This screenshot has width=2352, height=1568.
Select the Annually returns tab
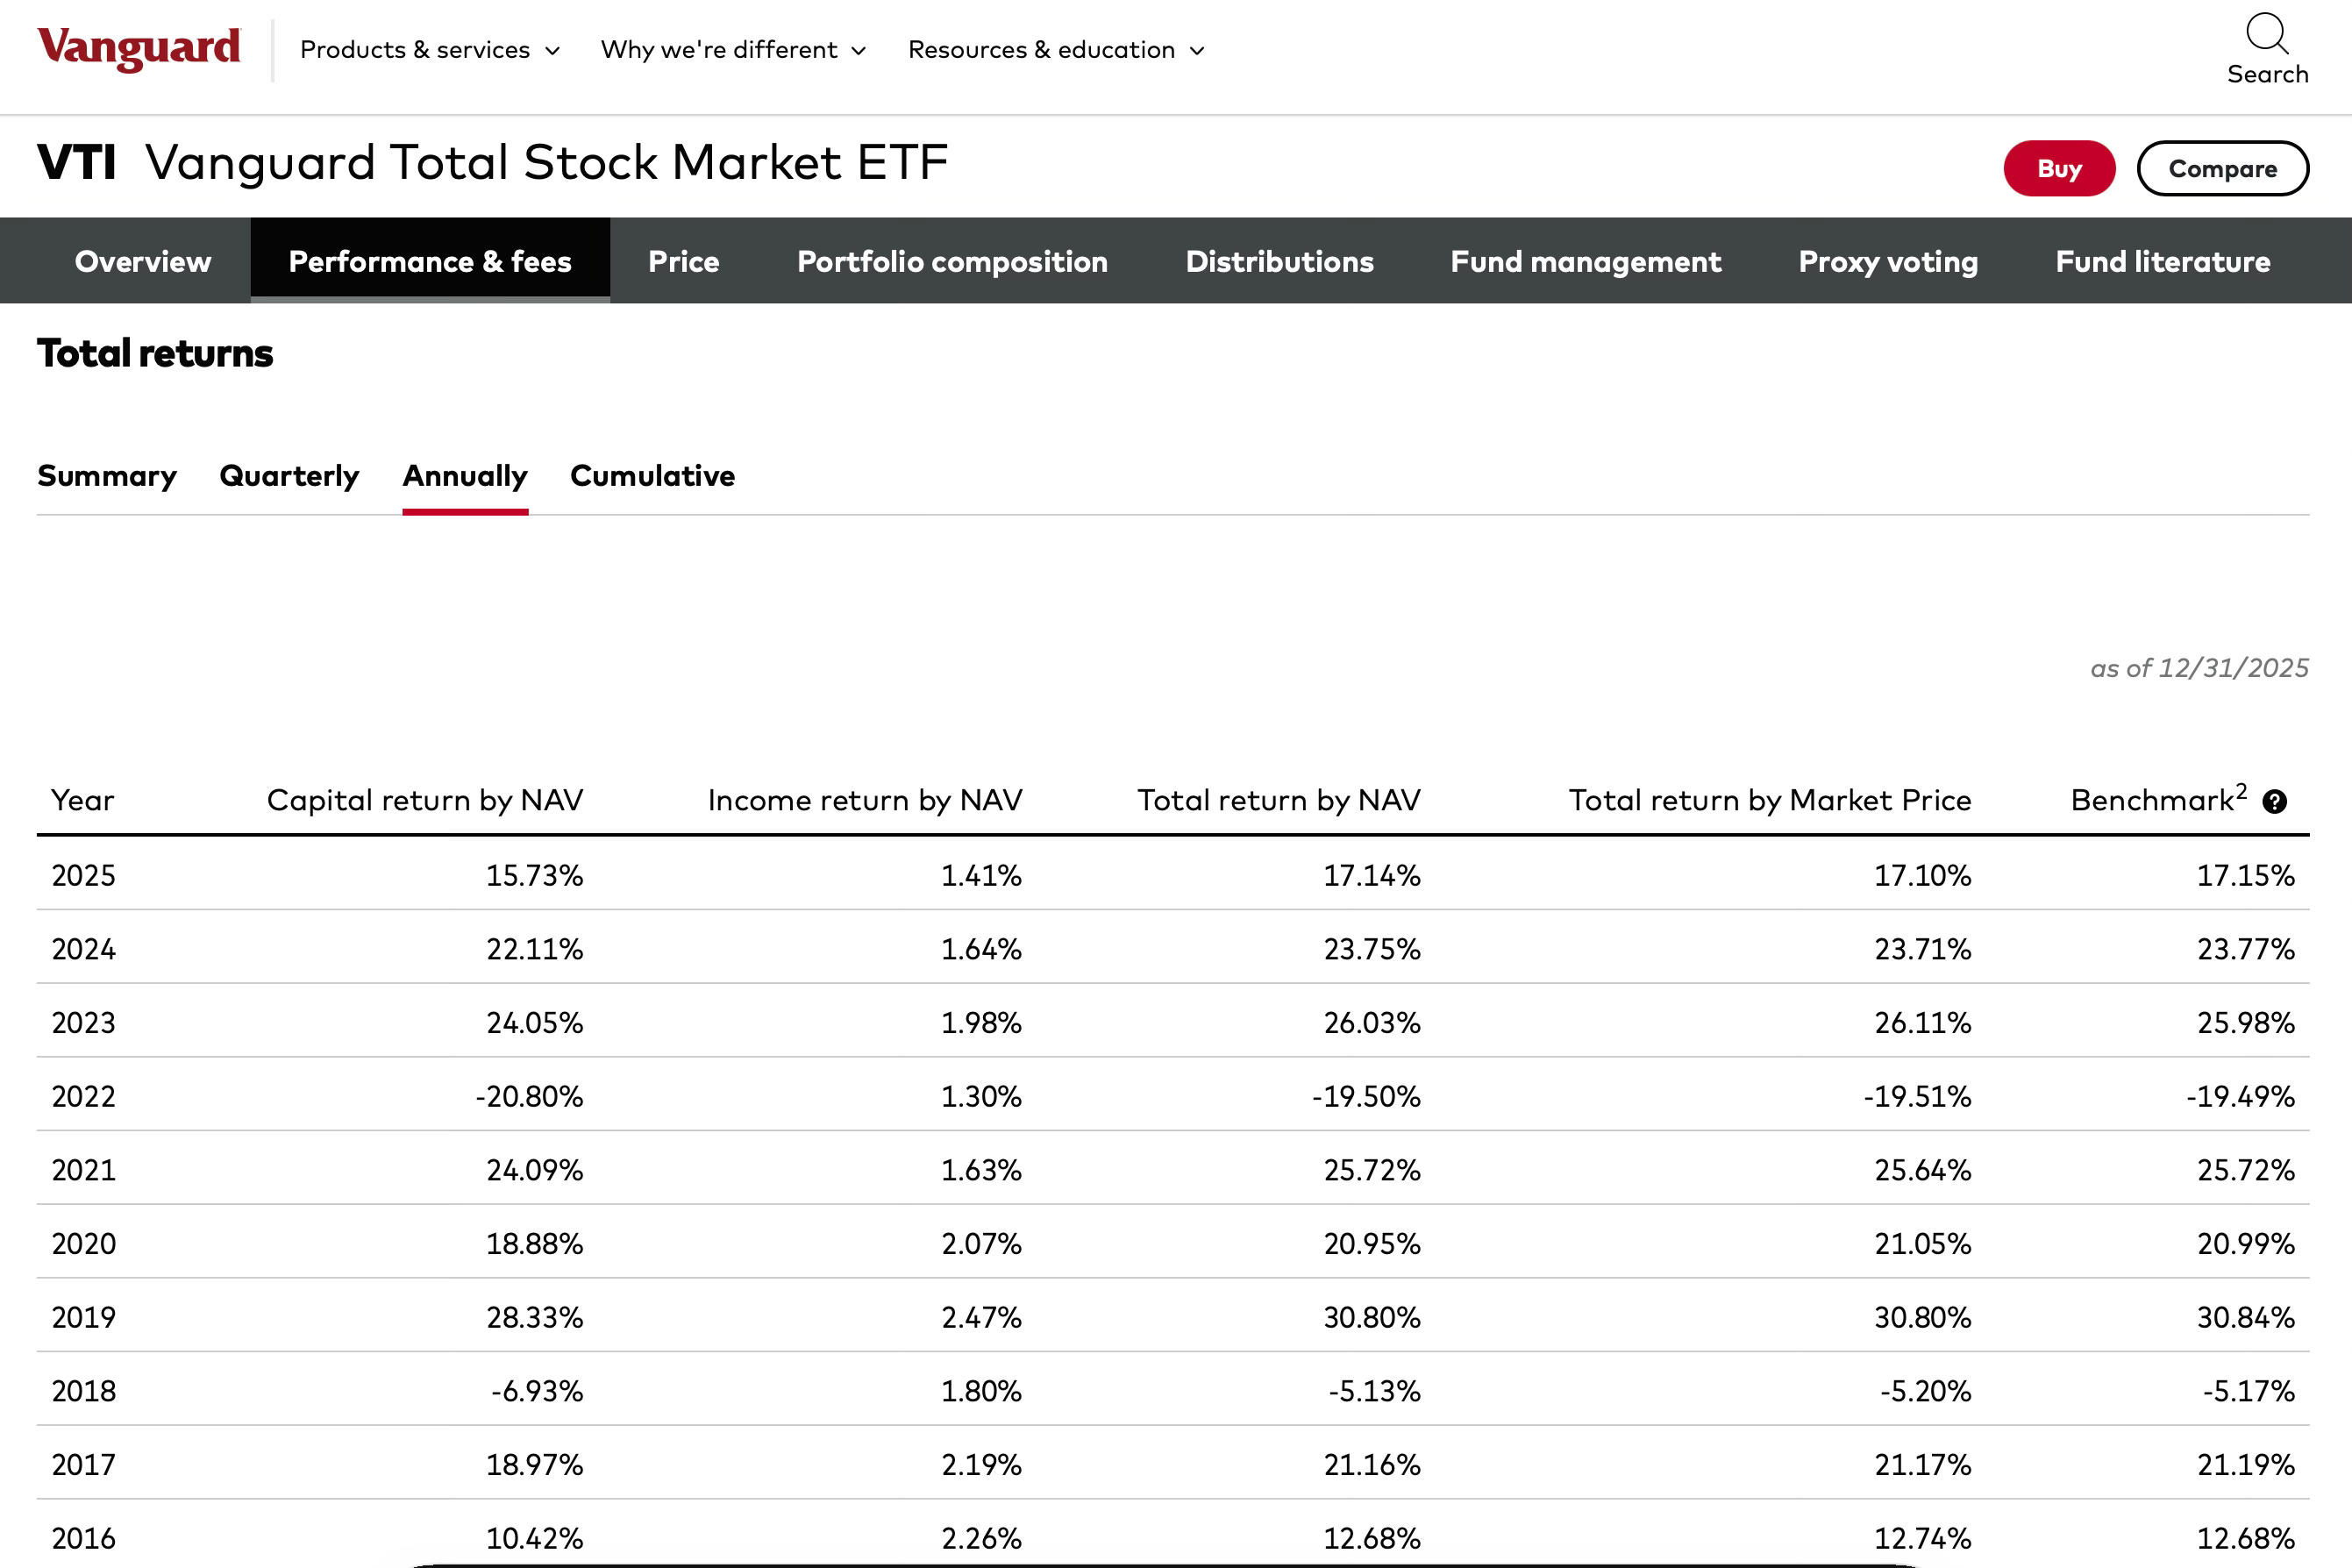point(465,476)
